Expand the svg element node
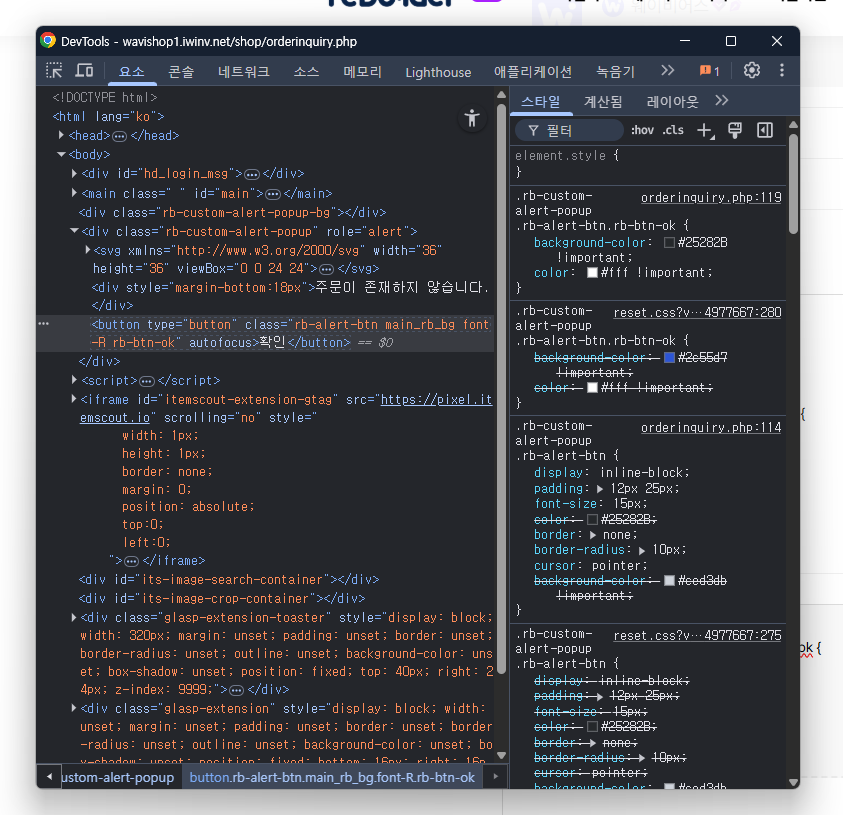The height and width of the screenshot is (815, 843). coord(87,250)
